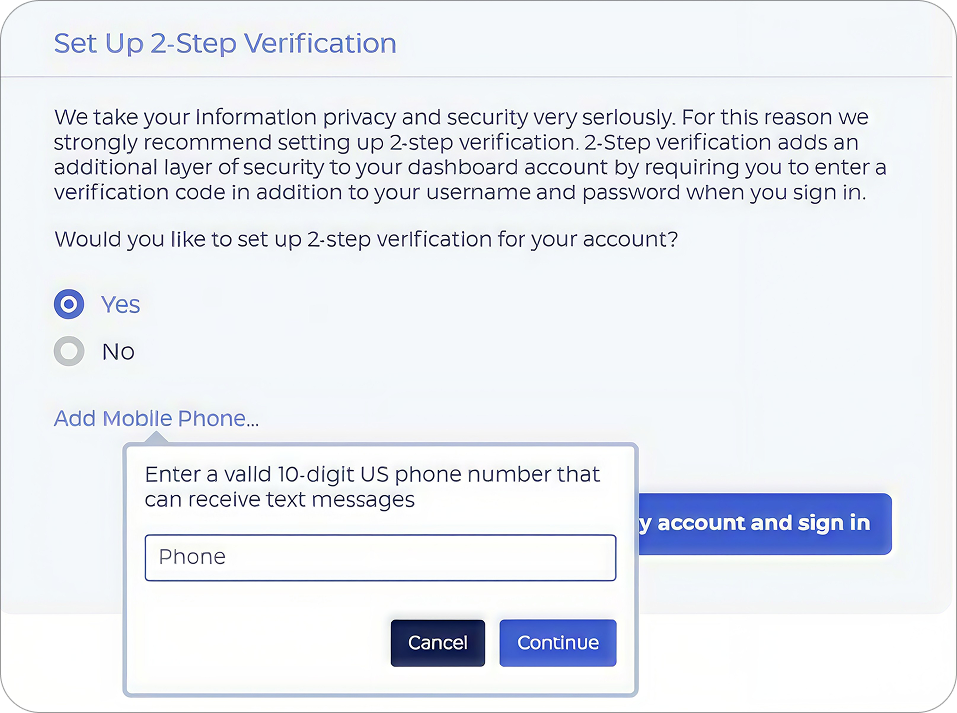This screenshot has height=713, width=957.
Task: Select the No radio button
Action: tap(69, 351)
